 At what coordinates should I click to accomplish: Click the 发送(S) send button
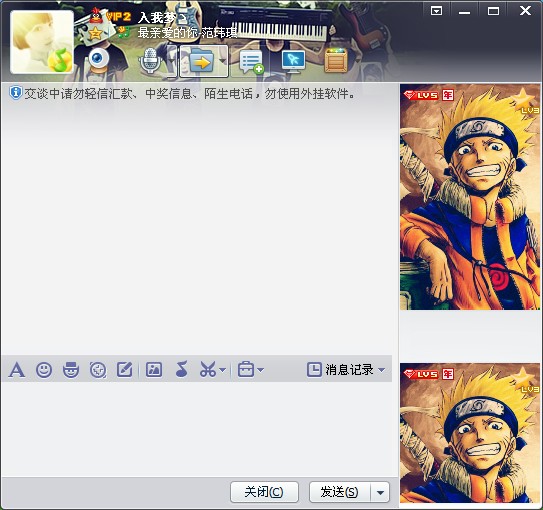coord(339,492)
